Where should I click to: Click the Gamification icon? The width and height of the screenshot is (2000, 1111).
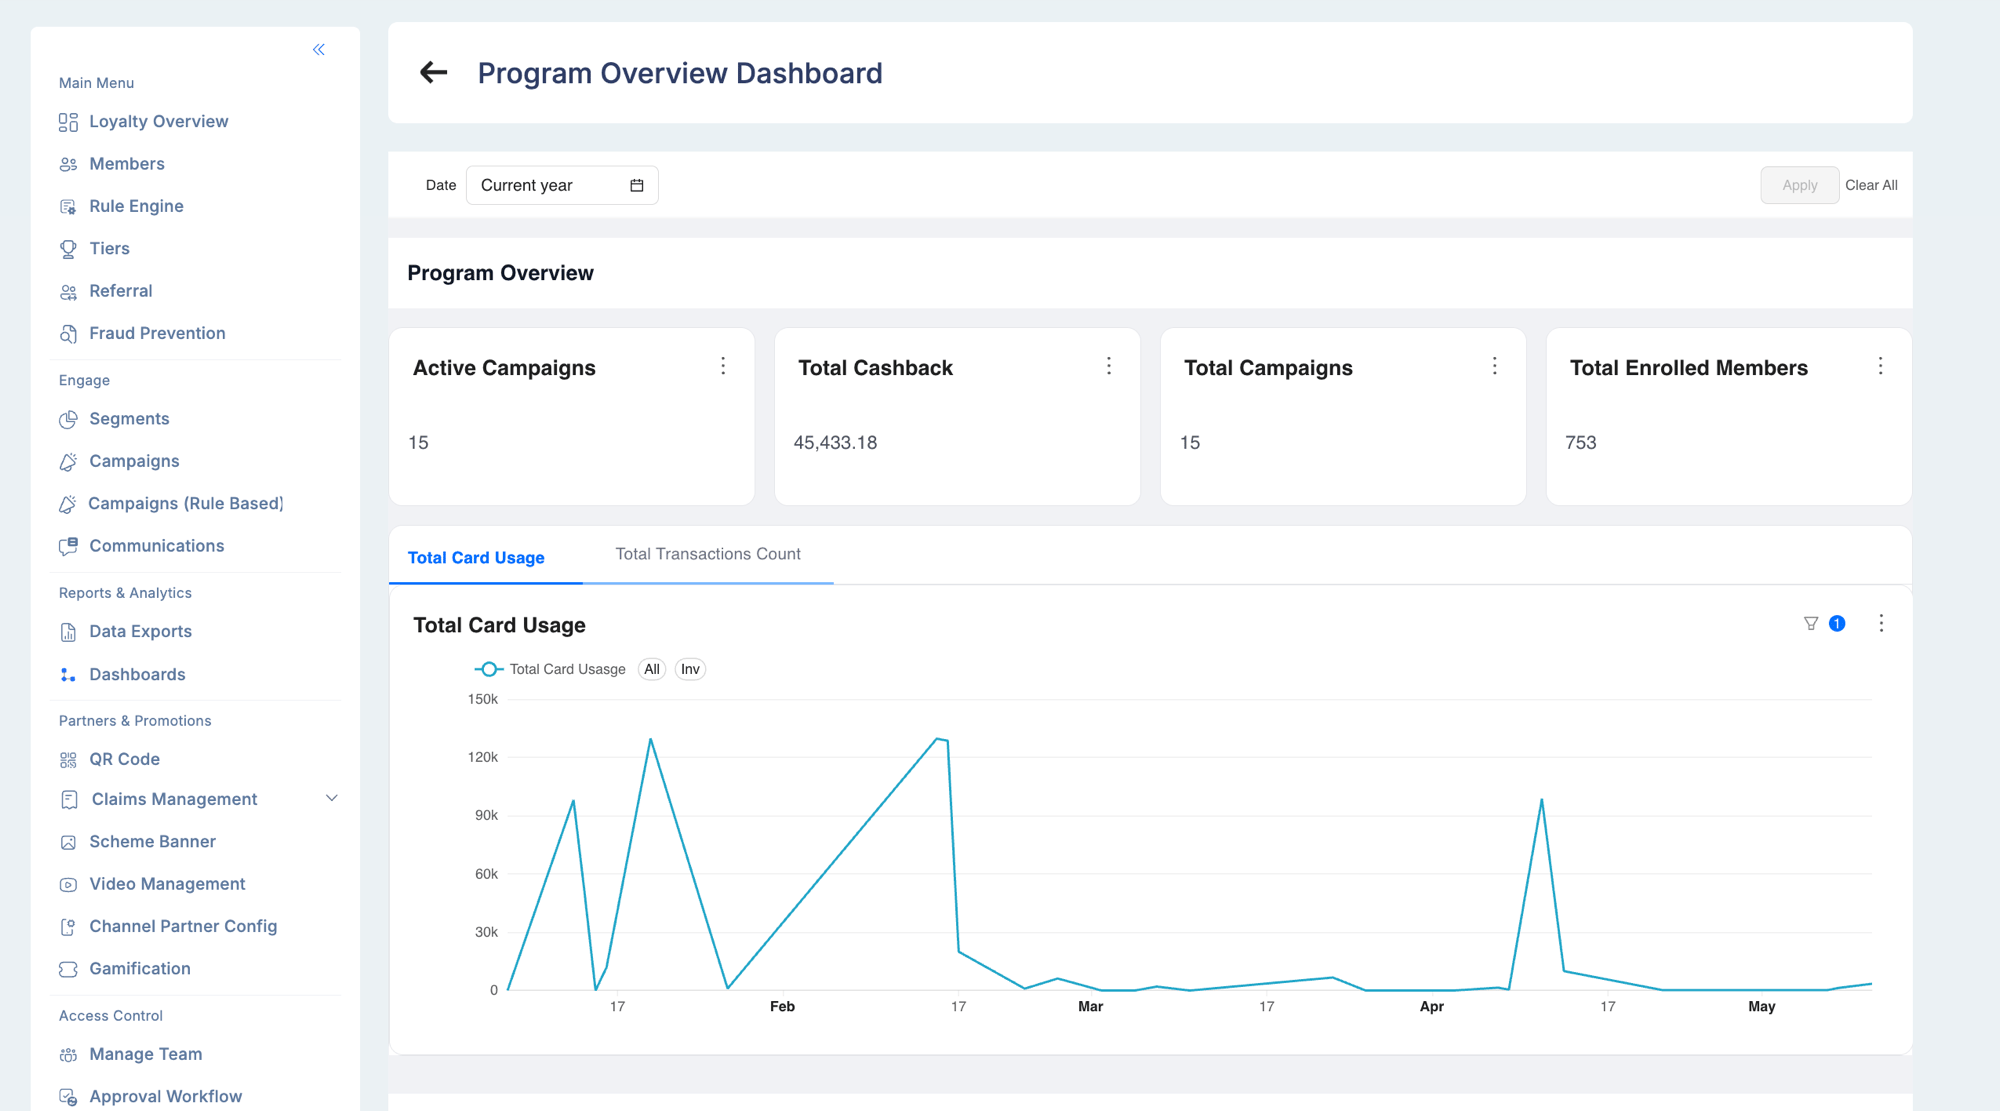pyautogui.click(x=68, y=969)
